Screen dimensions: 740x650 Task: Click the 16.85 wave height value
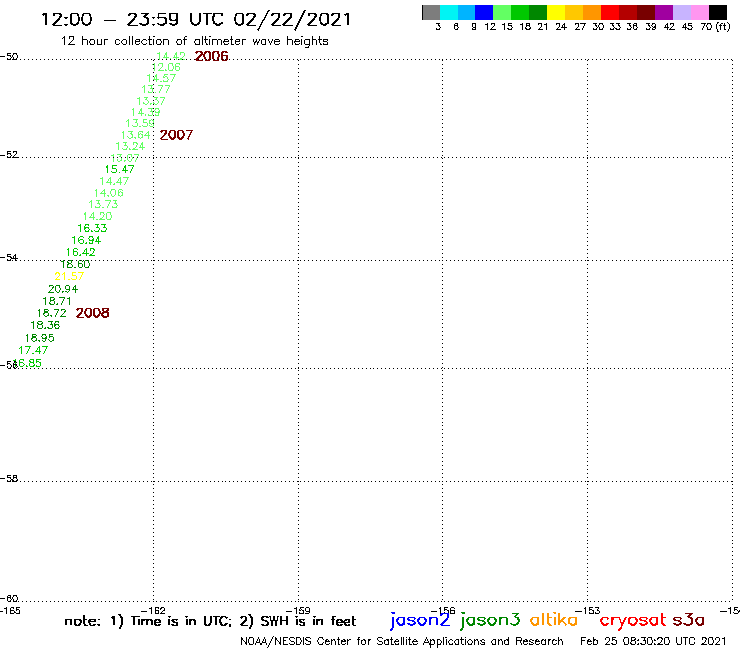[x=27, y=363]
